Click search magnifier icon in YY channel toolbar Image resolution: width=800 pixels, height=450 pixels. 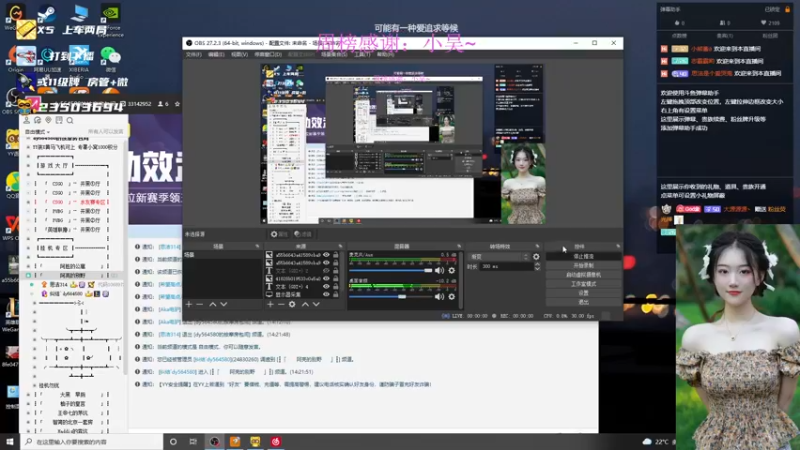coord(70,120)
